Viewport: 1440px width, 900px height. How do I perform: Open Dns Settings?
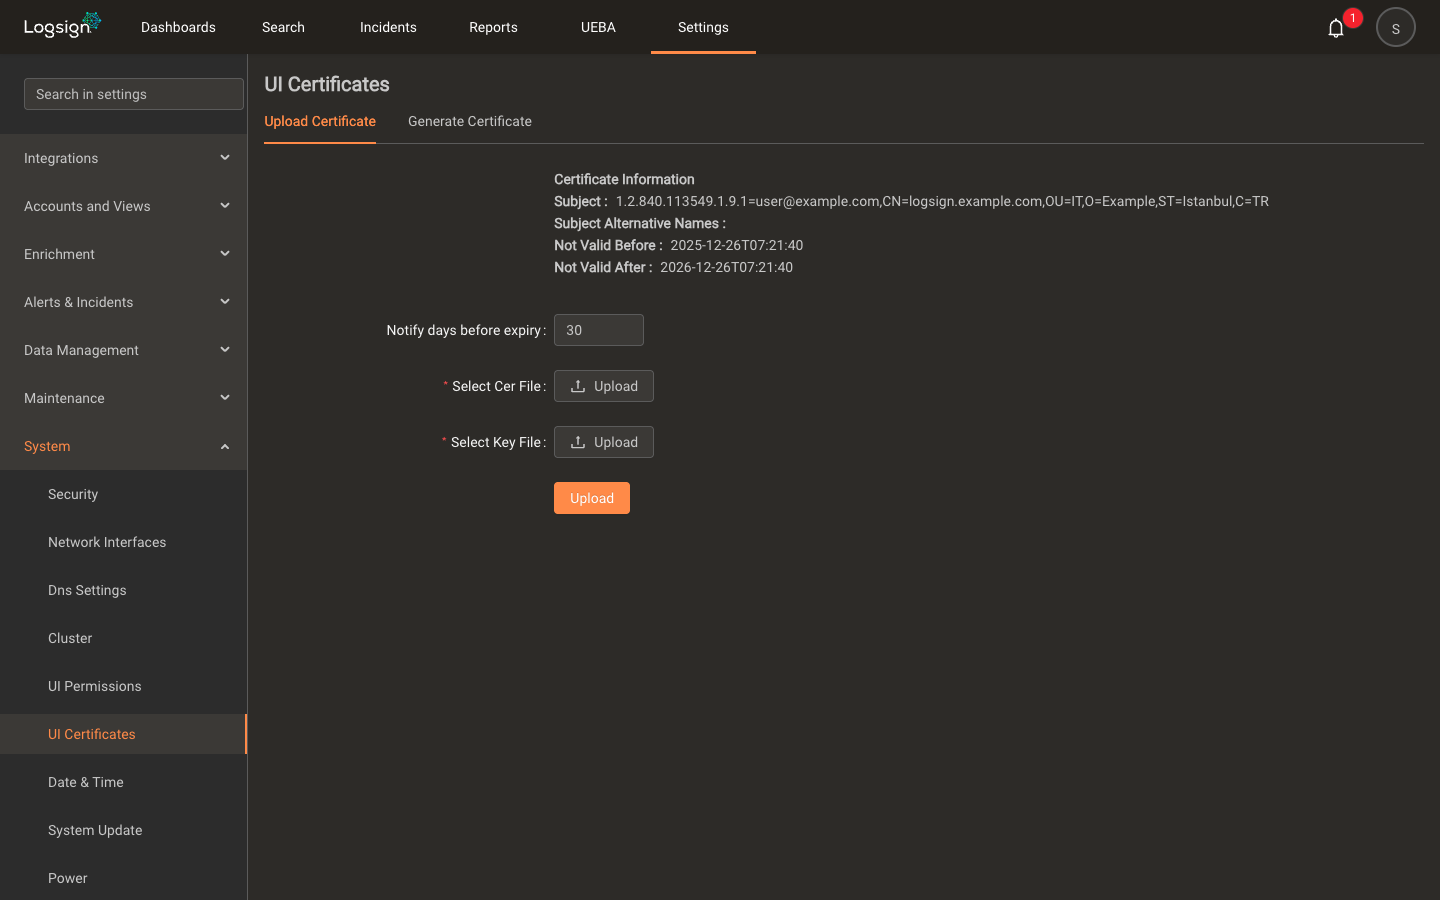pyautogui.click(x=124, y=590)
